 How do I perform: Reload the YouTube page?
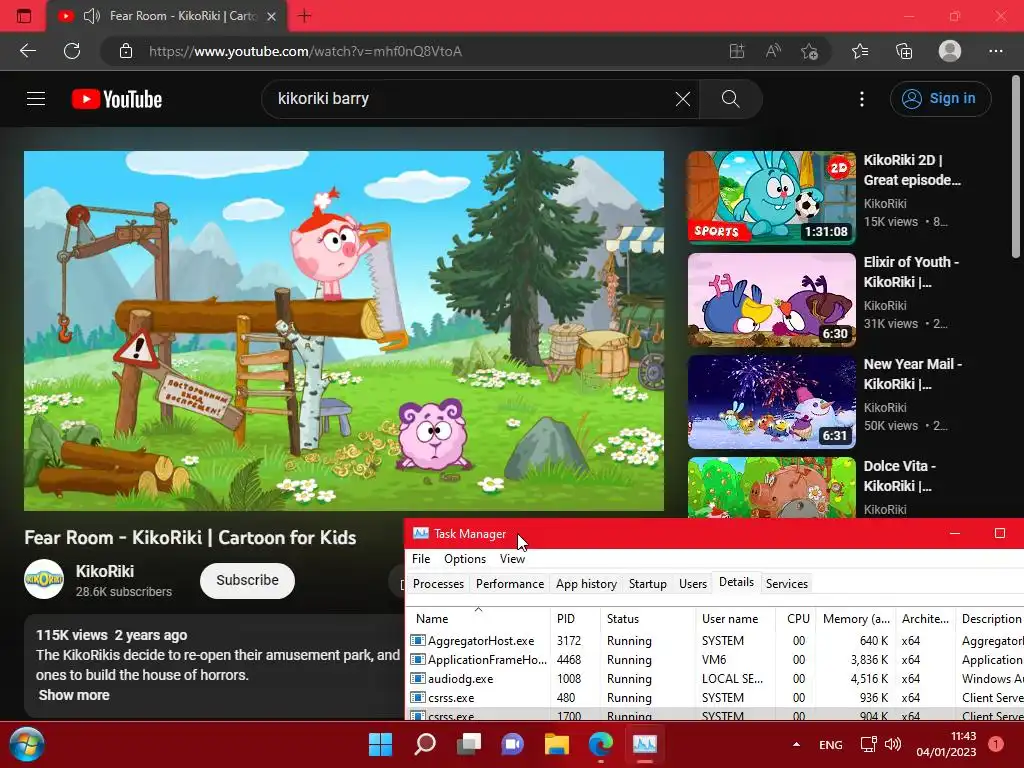[72, 51]
